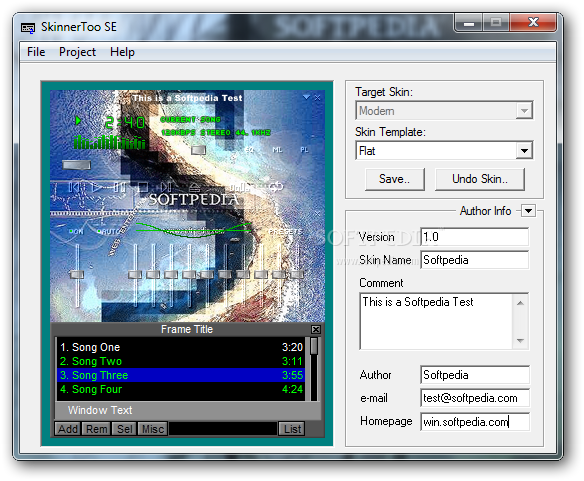Open the PRESETS button in equalizer

click(286, 231)
